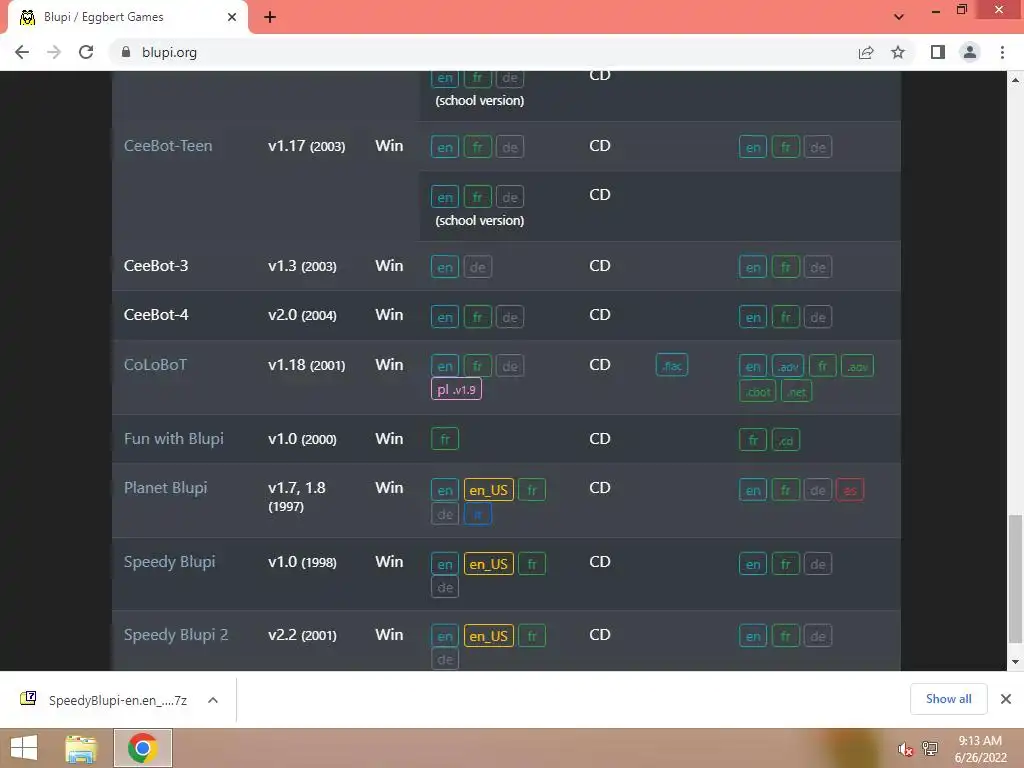
Task: Click the Blupi favicon on the tab
Action: 27,17
